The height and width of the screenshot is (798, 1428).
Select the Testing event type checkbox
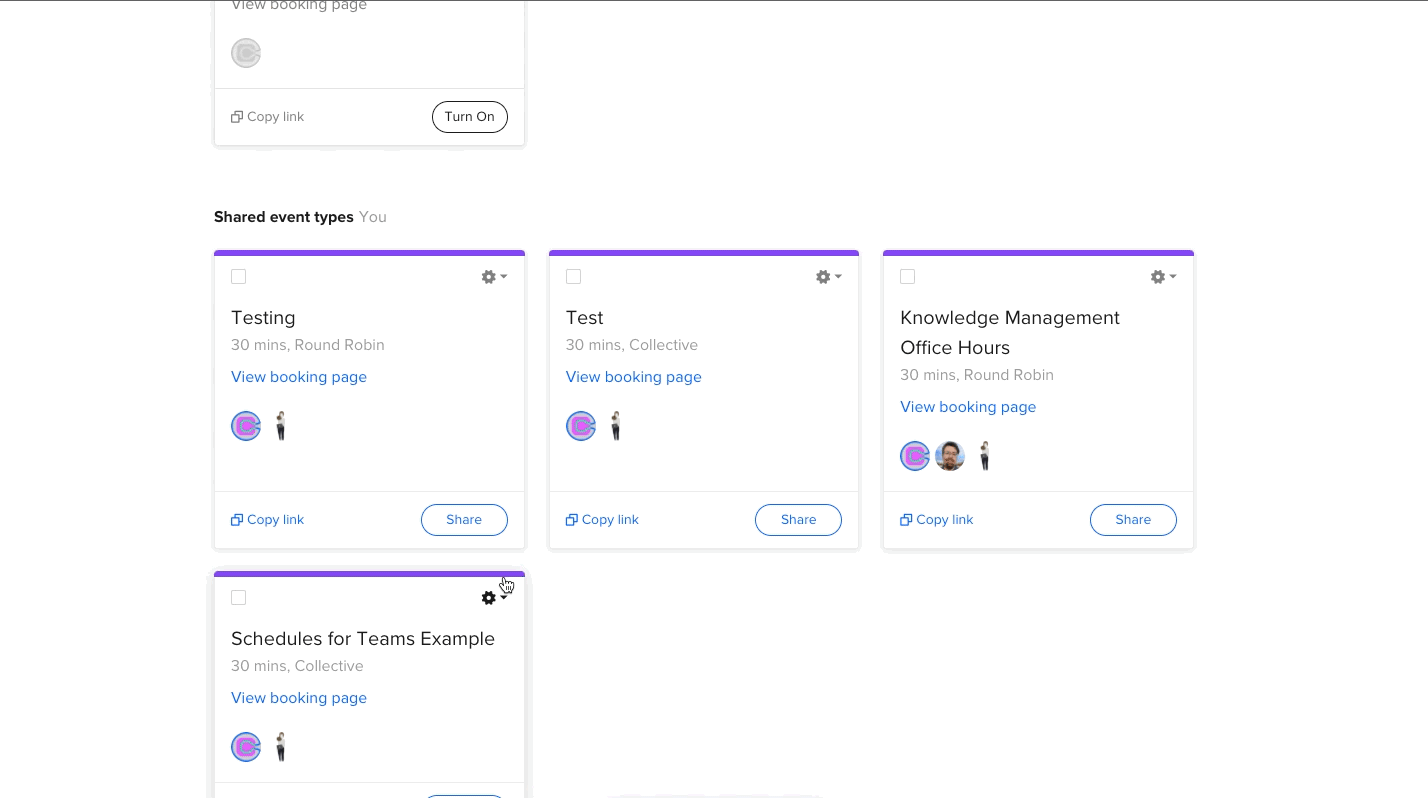click(239, 277)
